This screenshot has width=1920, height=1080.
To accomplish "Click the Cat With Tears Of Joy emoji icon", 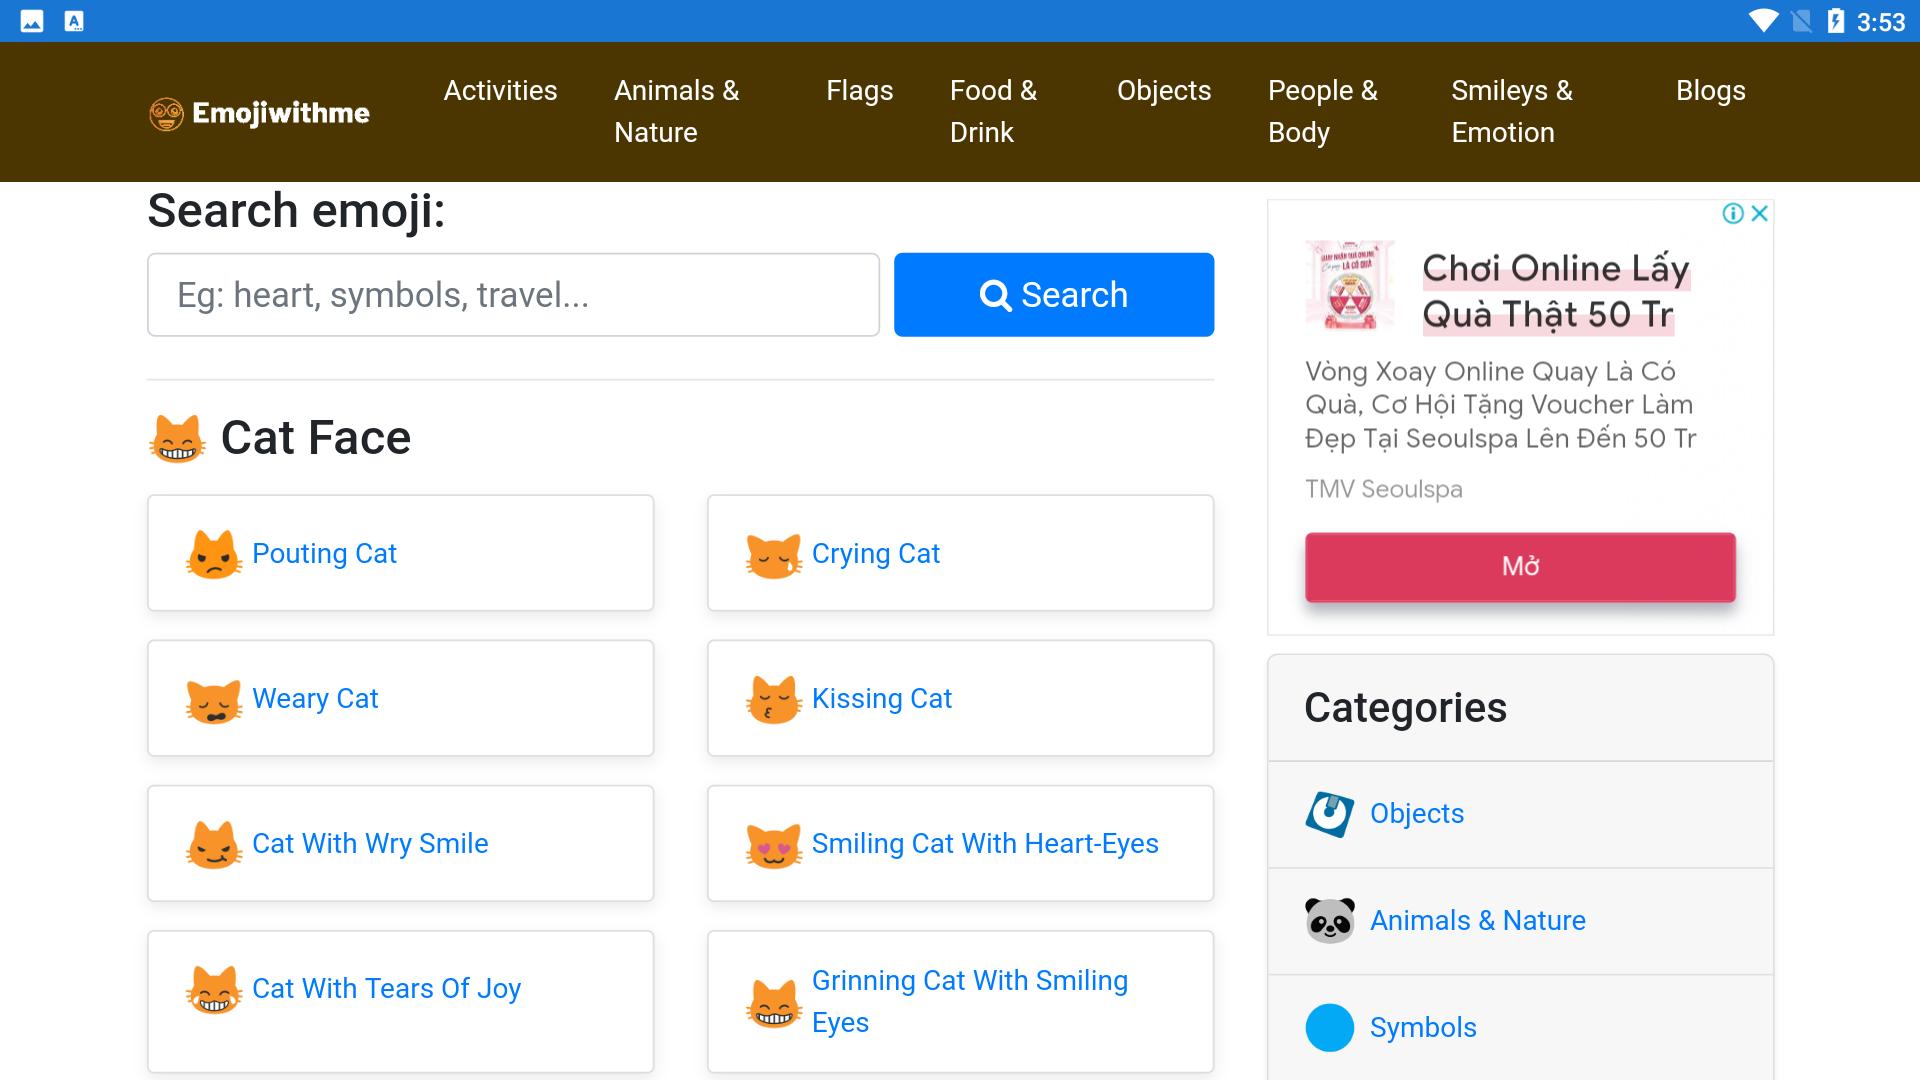I will (214, 989).
